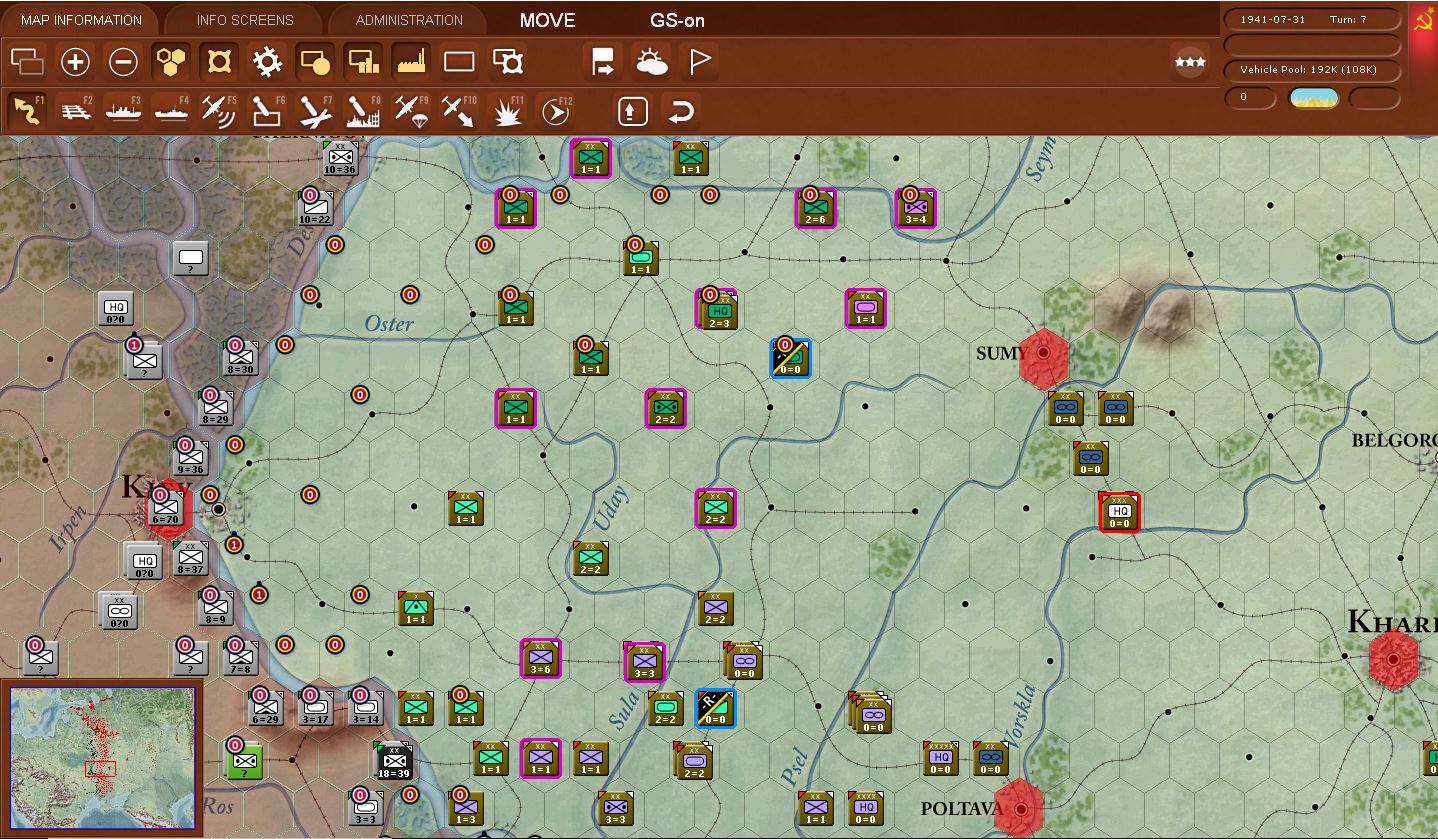The width and height of the screenshot is (1438, 839).
Task: Click the outlined pennant flag icon
Action: tap(700, 62)
